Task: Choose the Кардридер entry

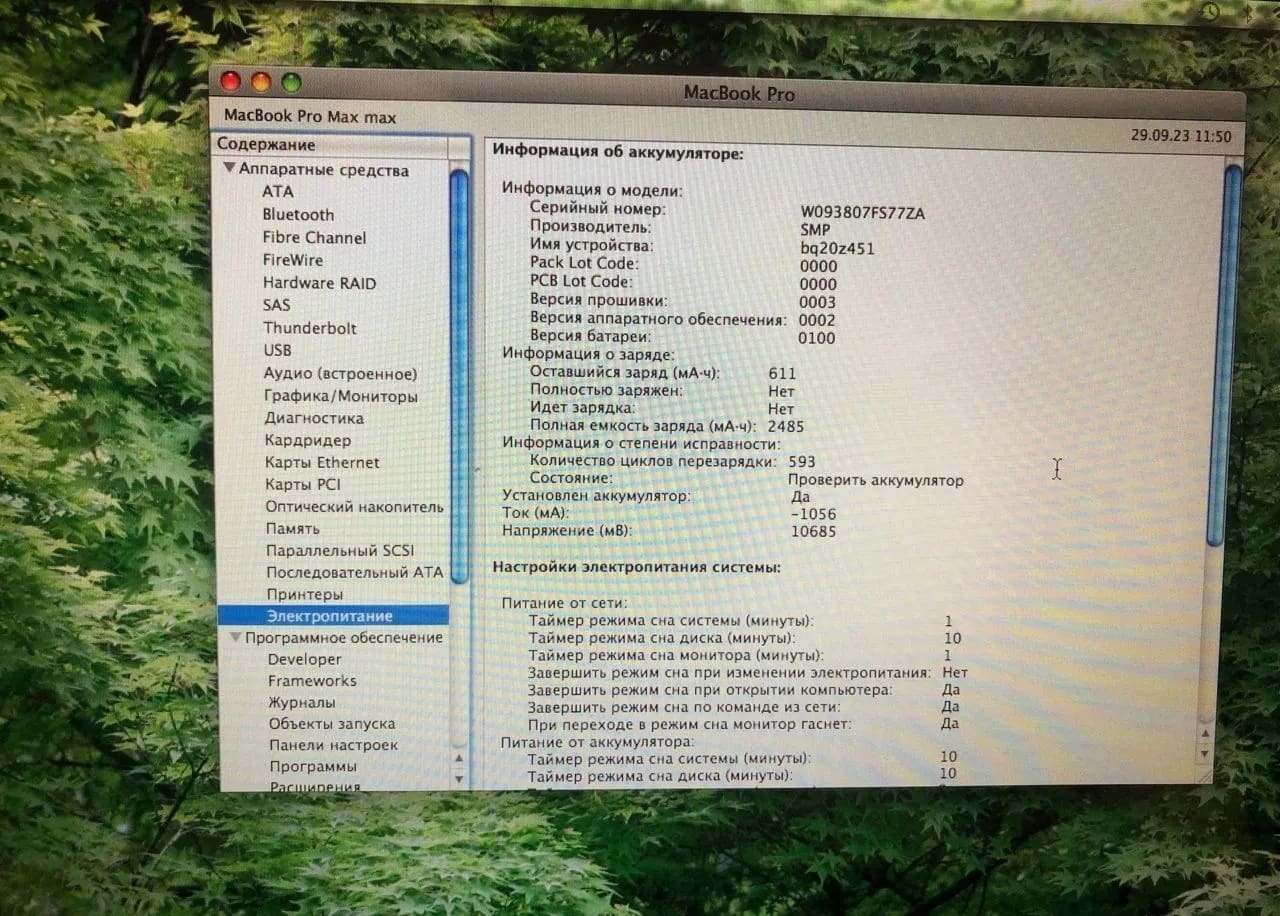Action: 308,440
